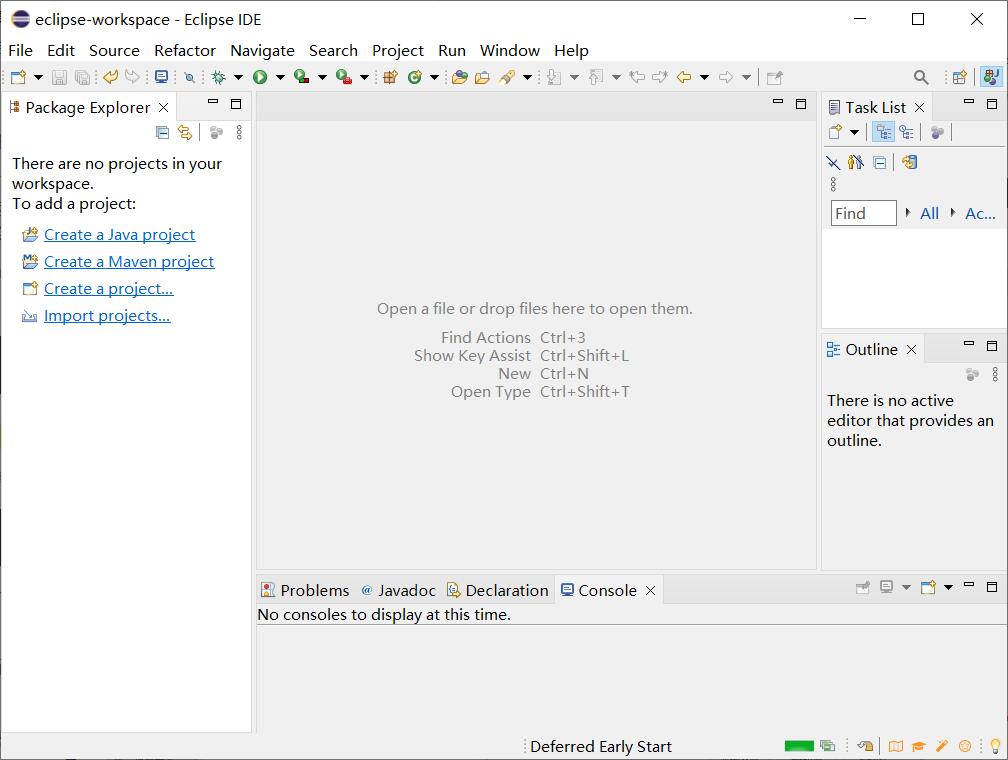
Task: Toggle Hide Completed Tasks in Task List
Action: pos(833,163)
